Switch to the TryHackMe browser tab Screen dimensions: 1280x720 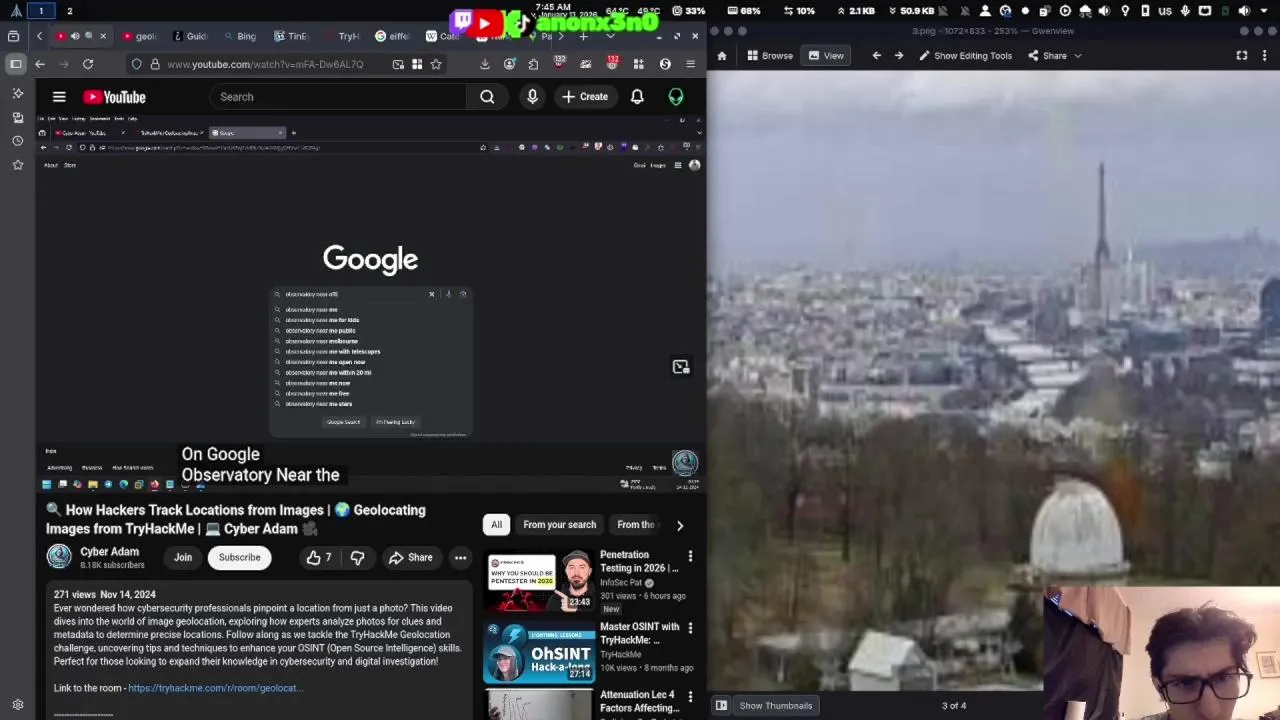click(x=343, y=36)
